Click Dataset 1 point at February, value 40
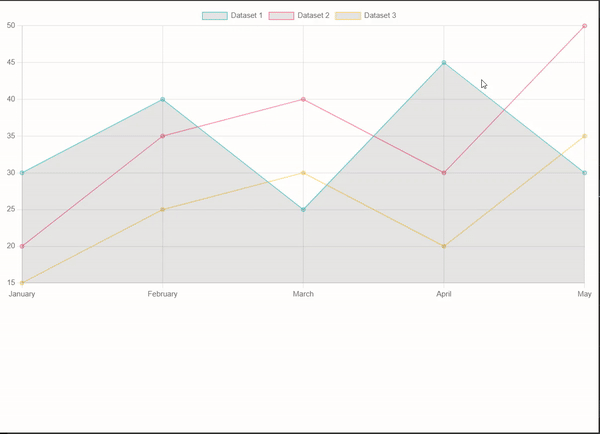 163,100
